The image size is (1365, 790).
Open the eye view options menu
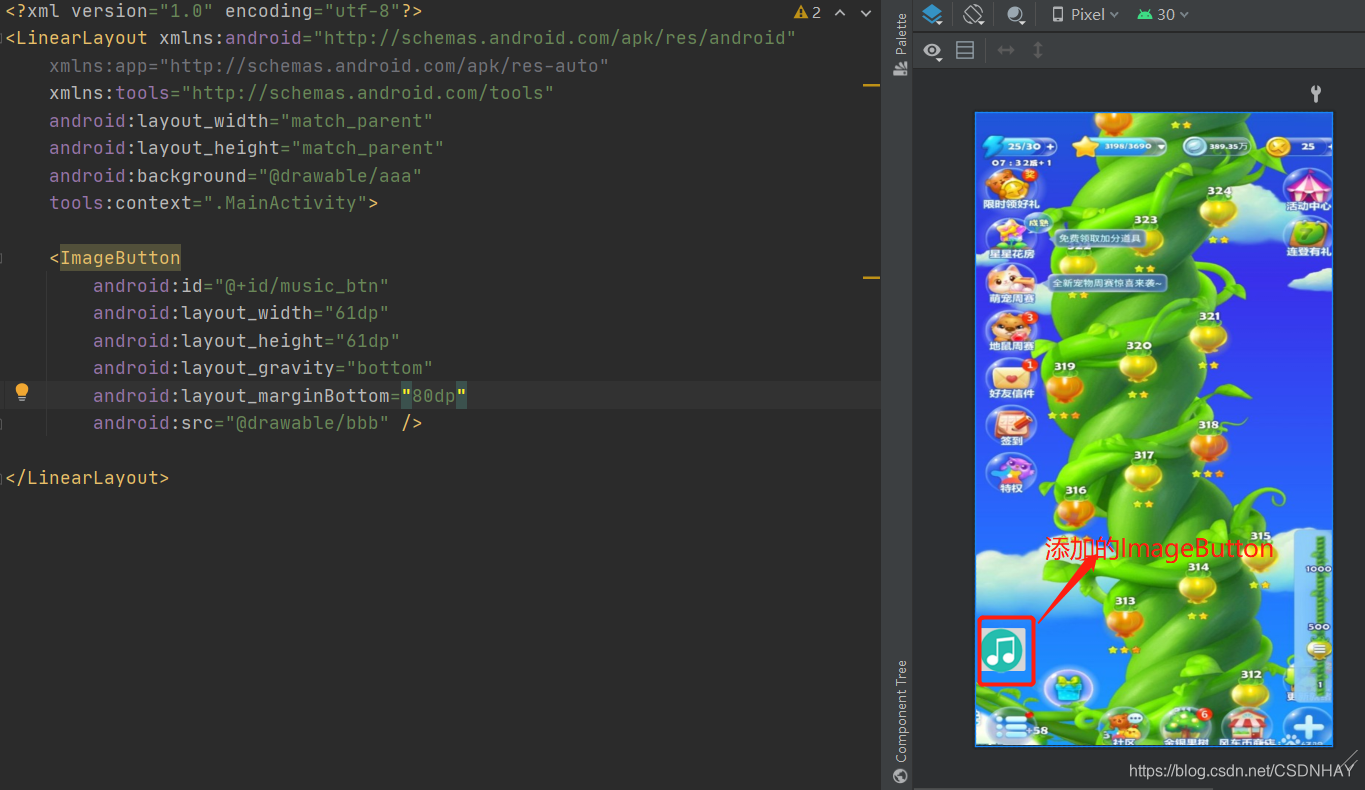tap(933, 51)
